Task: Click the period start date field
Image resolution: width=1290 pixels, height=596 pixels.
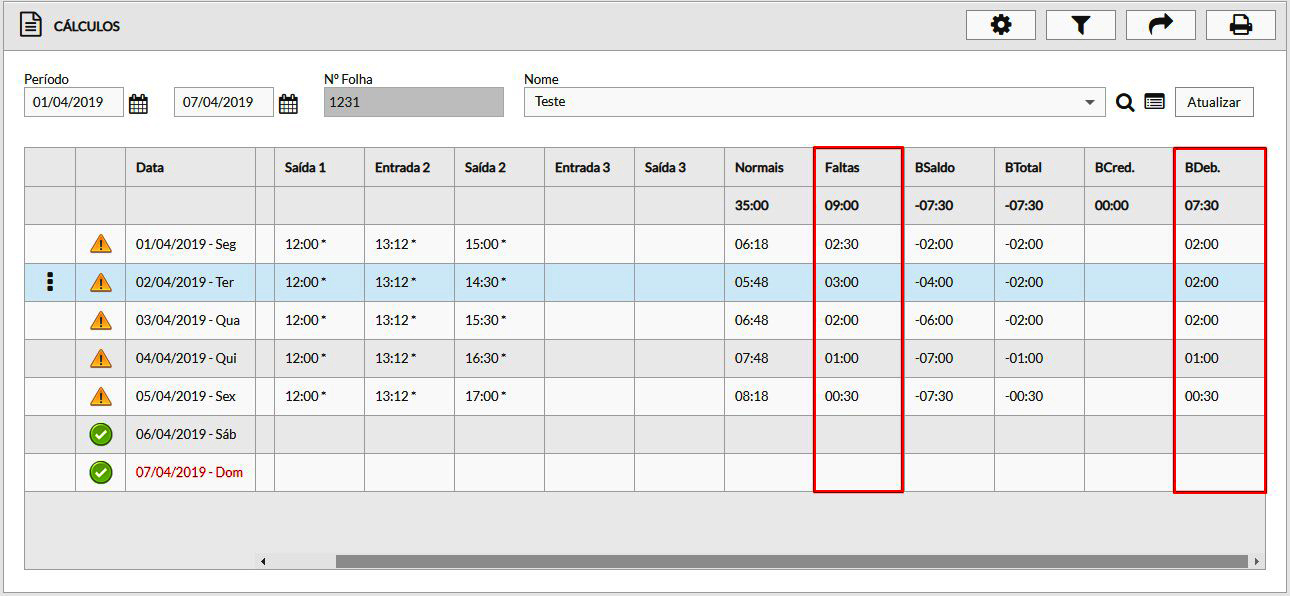Action: pos(73,102)
